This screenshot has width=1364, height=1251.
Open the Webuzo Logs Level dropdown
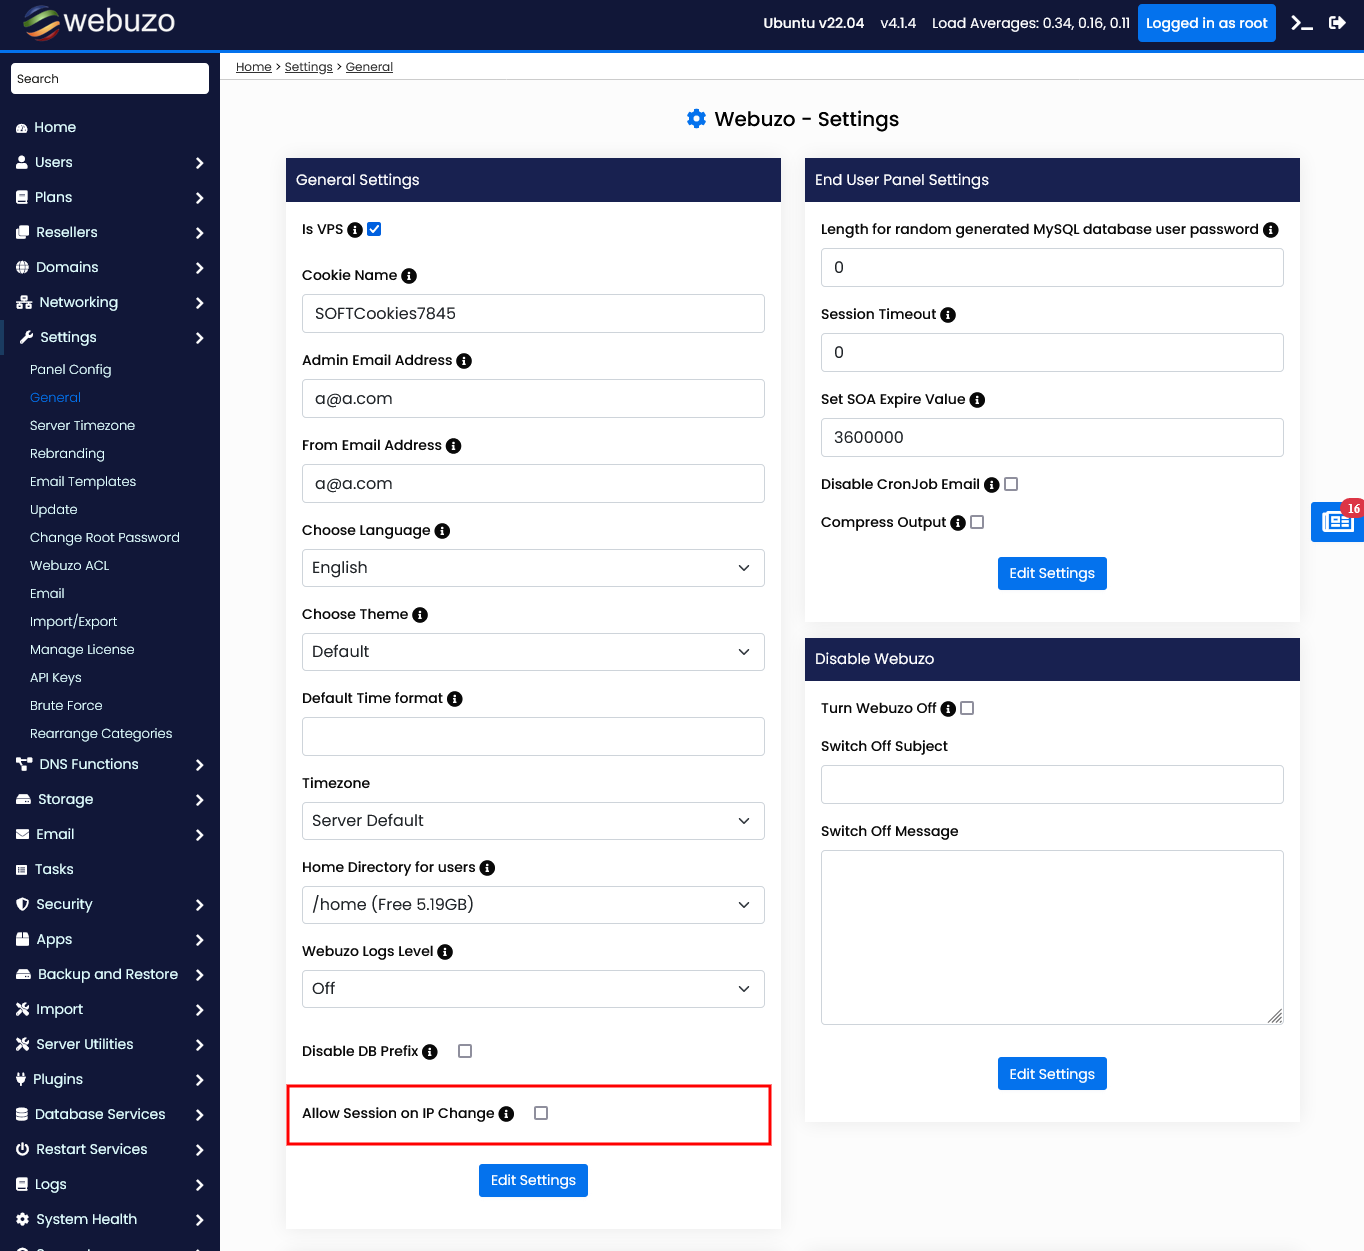pos(533,989)
